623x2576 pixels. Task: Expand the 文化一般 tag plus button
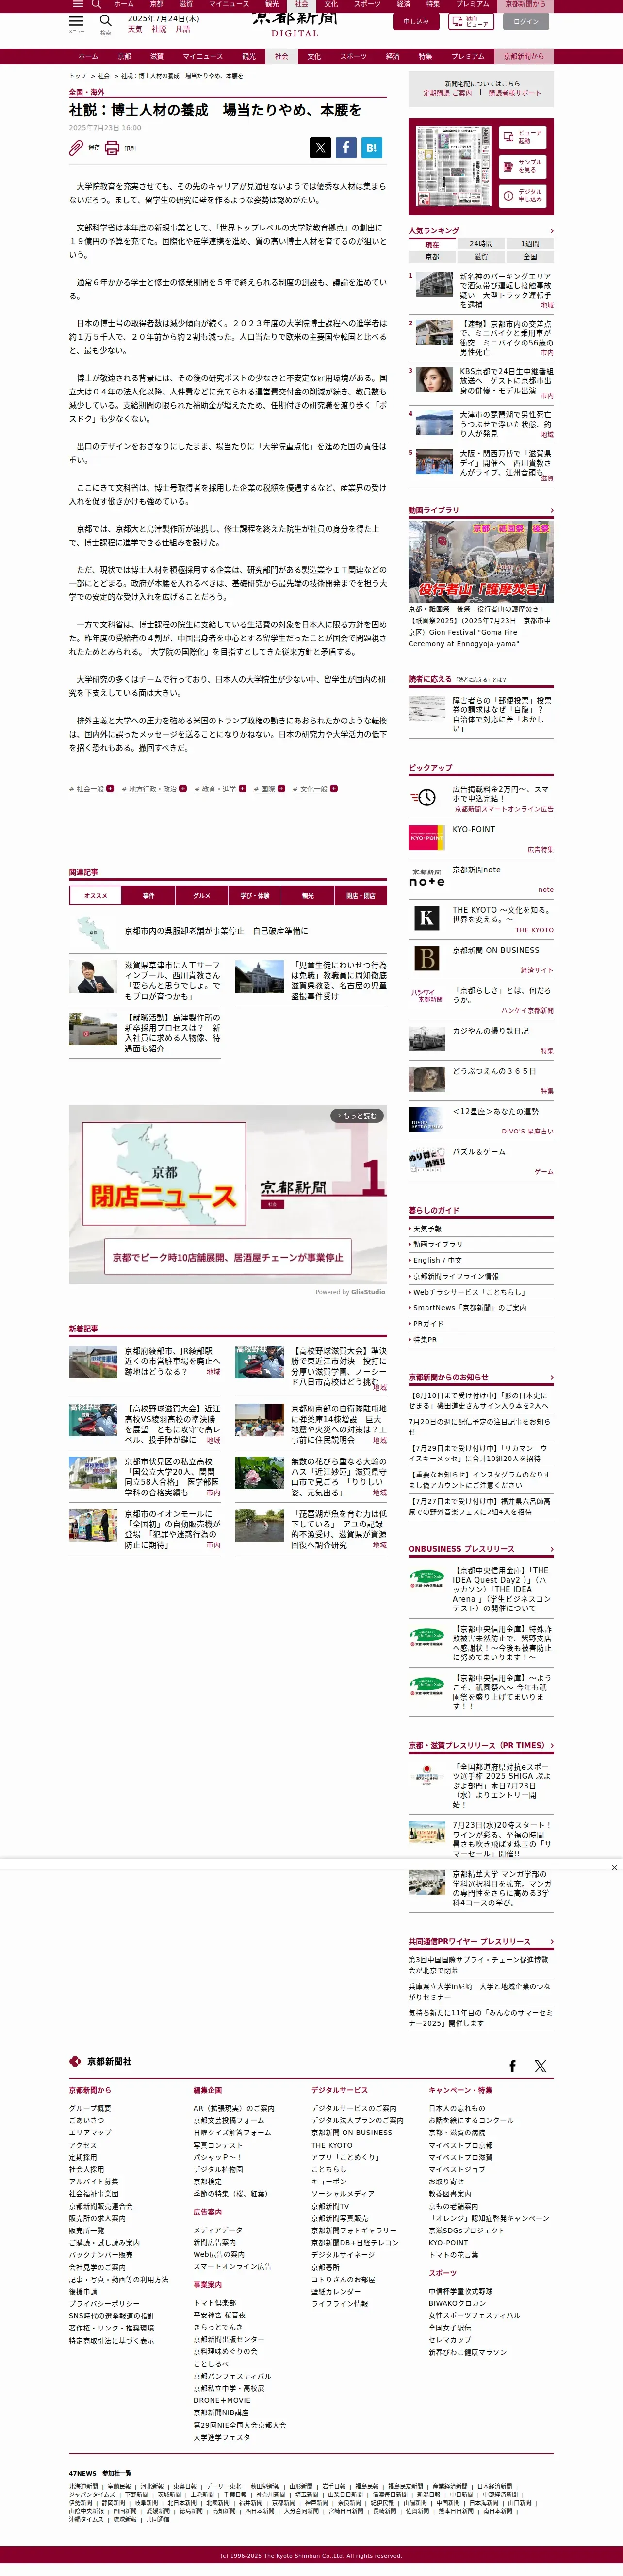(333, 788)
